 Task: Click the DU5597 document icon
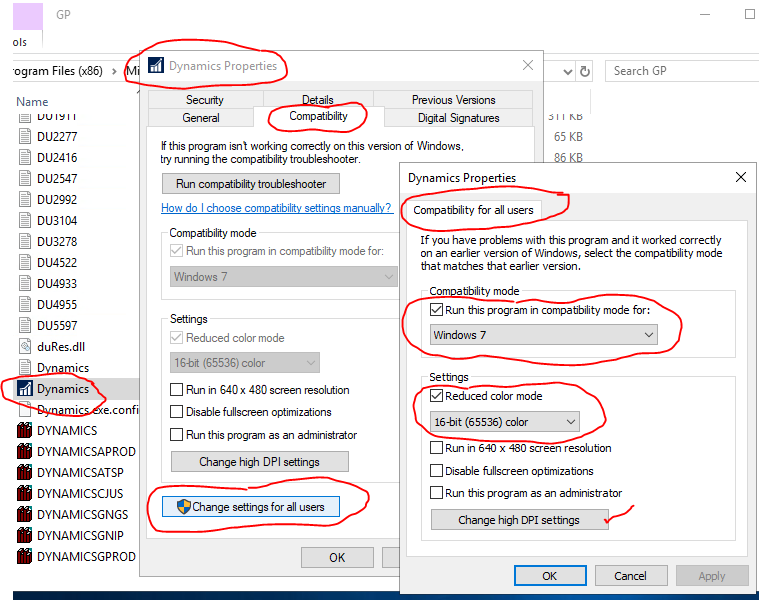[x=25, y=326]
